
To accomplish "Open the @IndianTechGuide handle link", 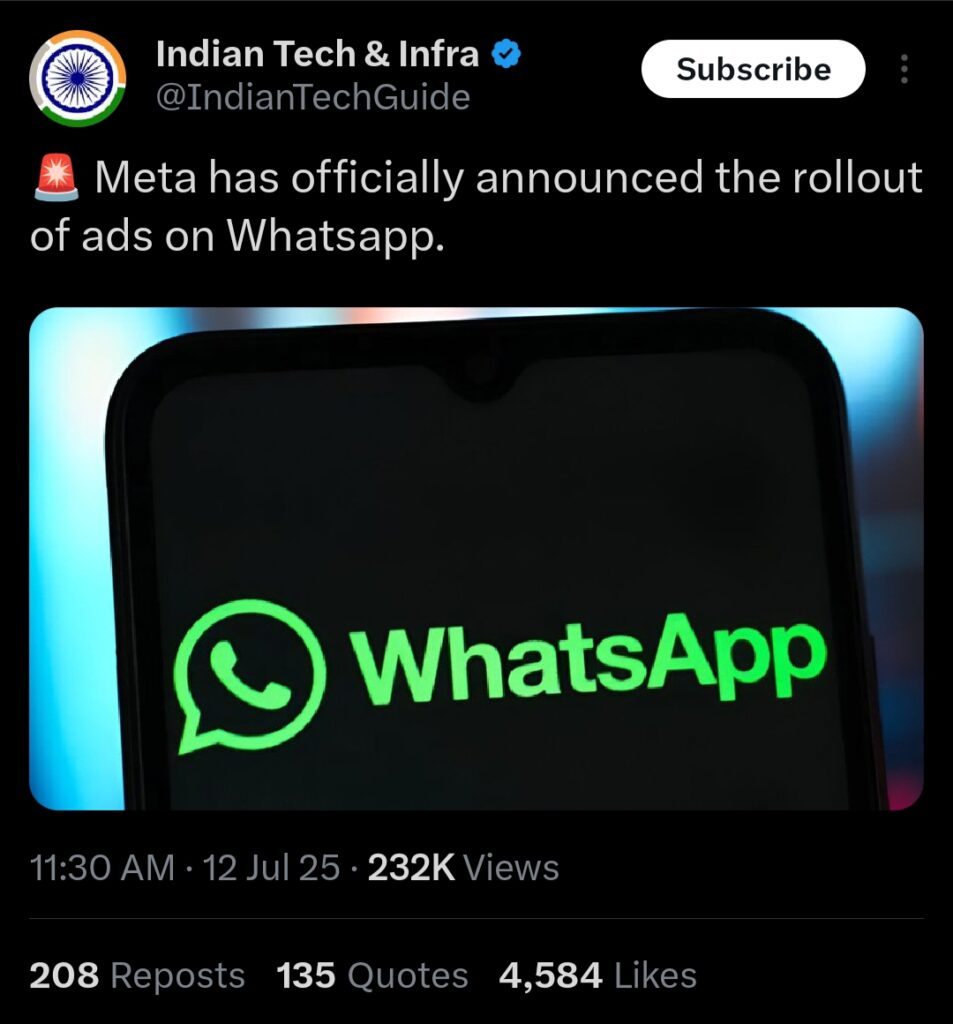I will 313,97.
